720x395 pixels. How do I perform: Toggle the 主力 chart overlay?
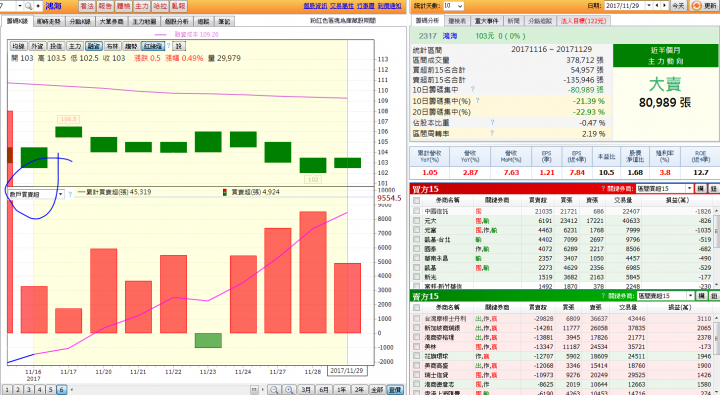(x=75, y=46)
